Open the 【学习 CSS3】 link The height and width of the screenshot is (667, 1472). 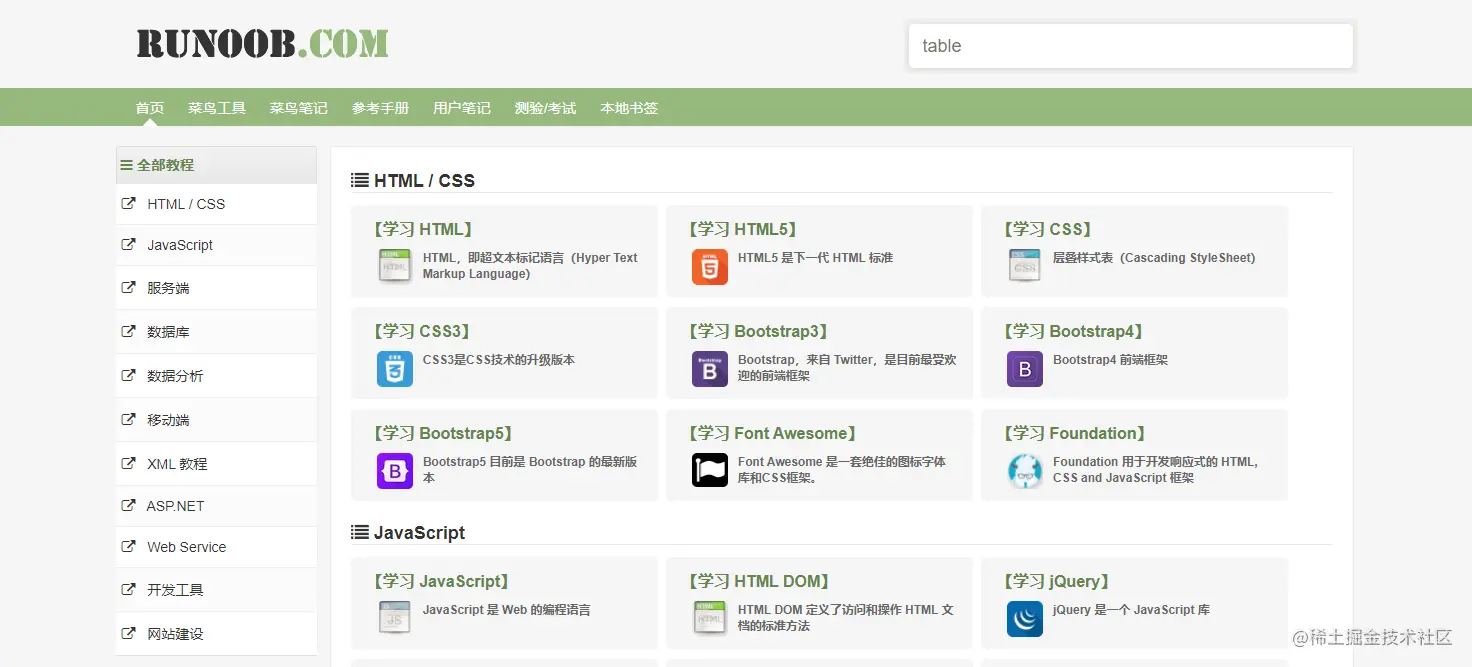coord(420,331)
